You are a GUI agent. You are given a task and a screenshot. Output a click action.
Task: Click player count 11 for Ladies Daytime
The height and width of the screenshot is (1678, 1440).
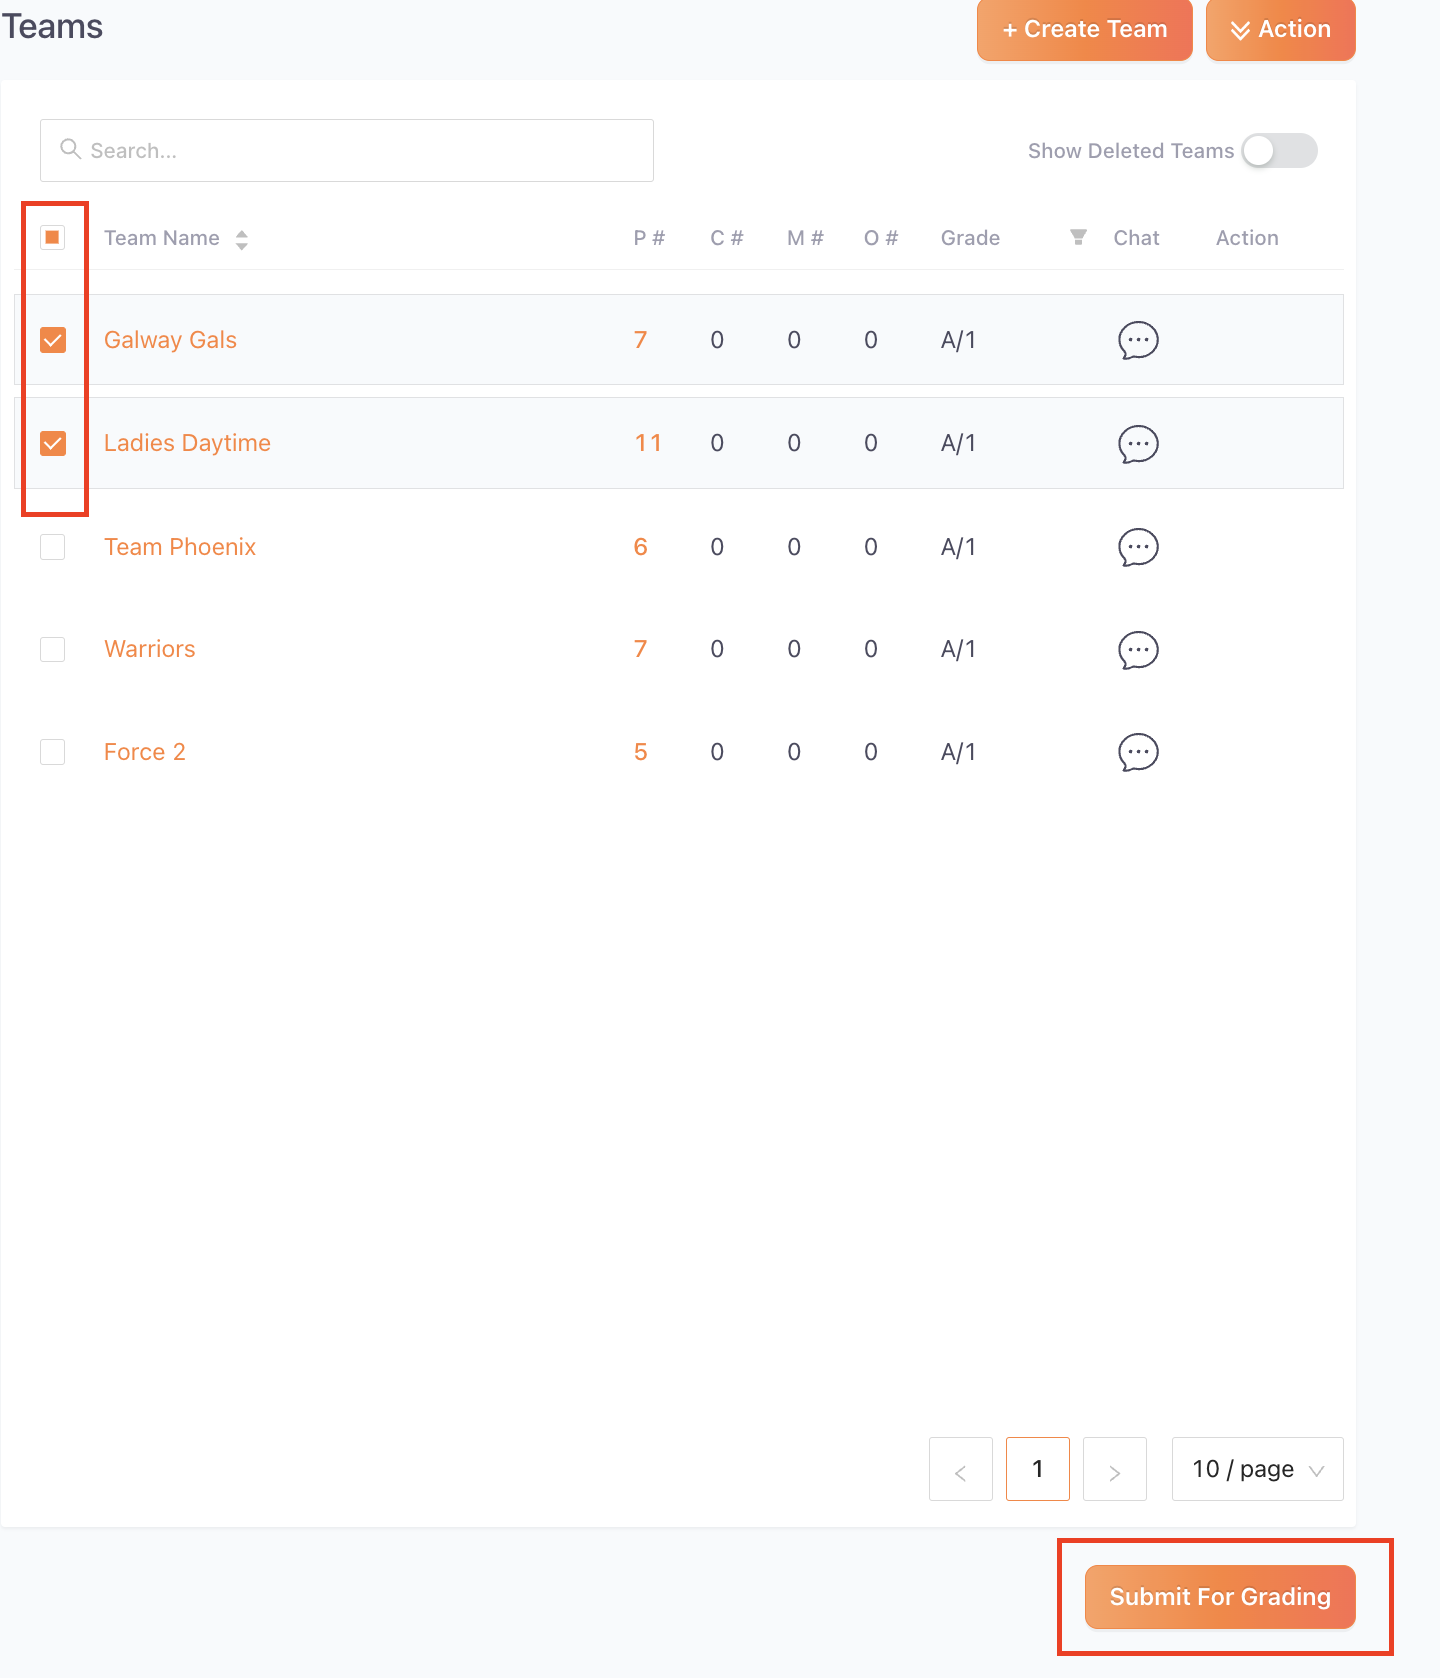tap(648, 443)
